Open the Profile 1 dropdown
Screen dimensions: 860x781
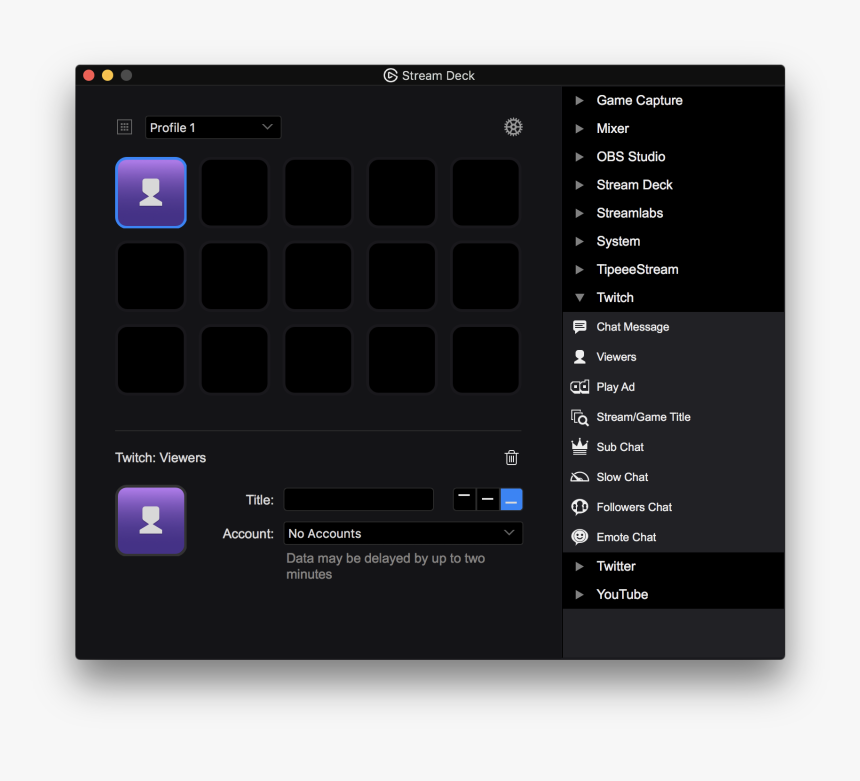[213, 127]
